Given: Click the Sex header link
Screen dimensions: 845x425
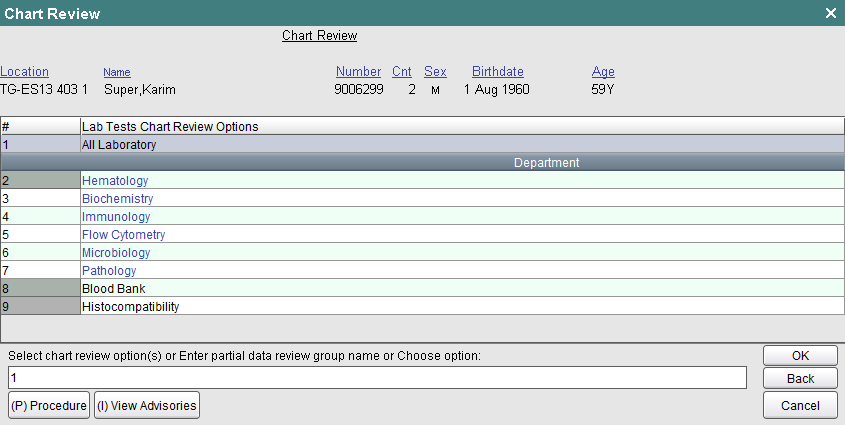Looking at the screenshot, I should tap(435, 72).
